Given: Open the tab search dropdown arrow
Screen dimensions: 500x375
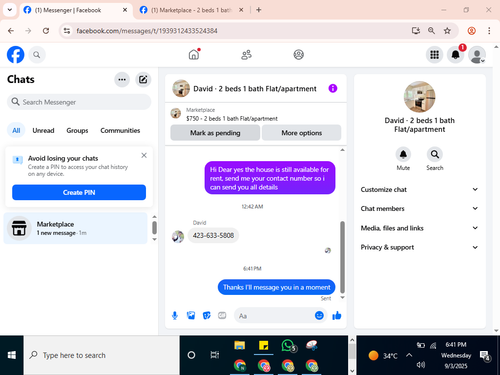Looking at the screenshot, I should tap(10, 10).
